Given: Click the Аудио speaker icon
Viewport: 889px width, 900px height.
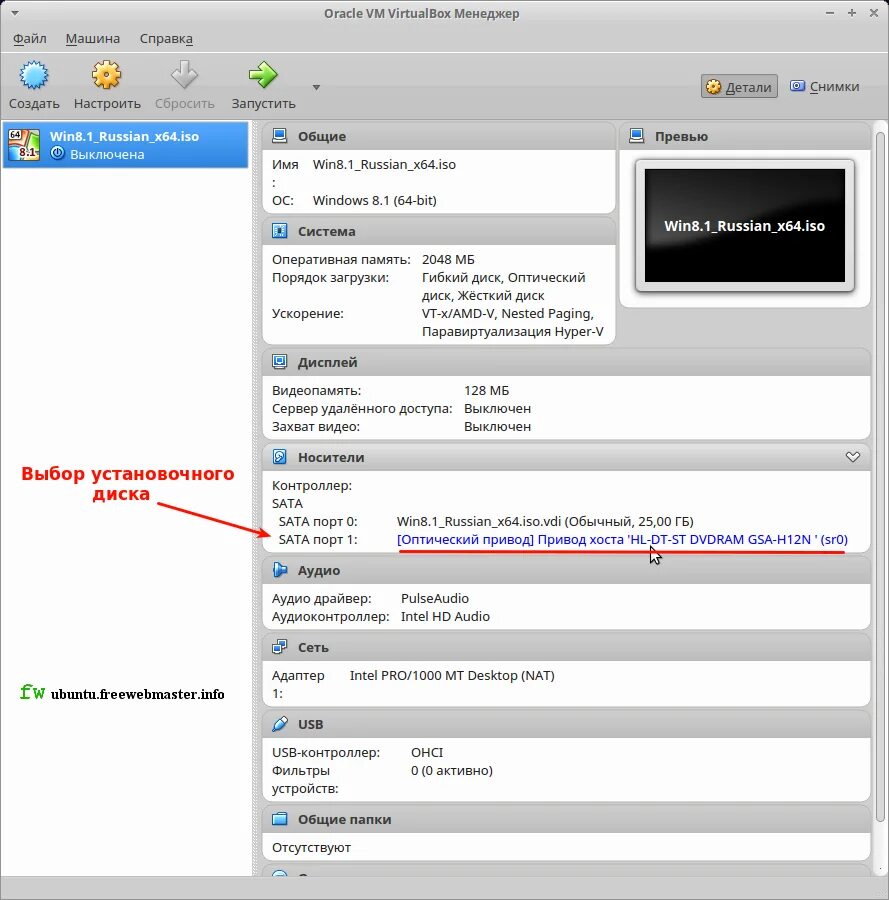Looking at the screenshot, I should 279,570.
